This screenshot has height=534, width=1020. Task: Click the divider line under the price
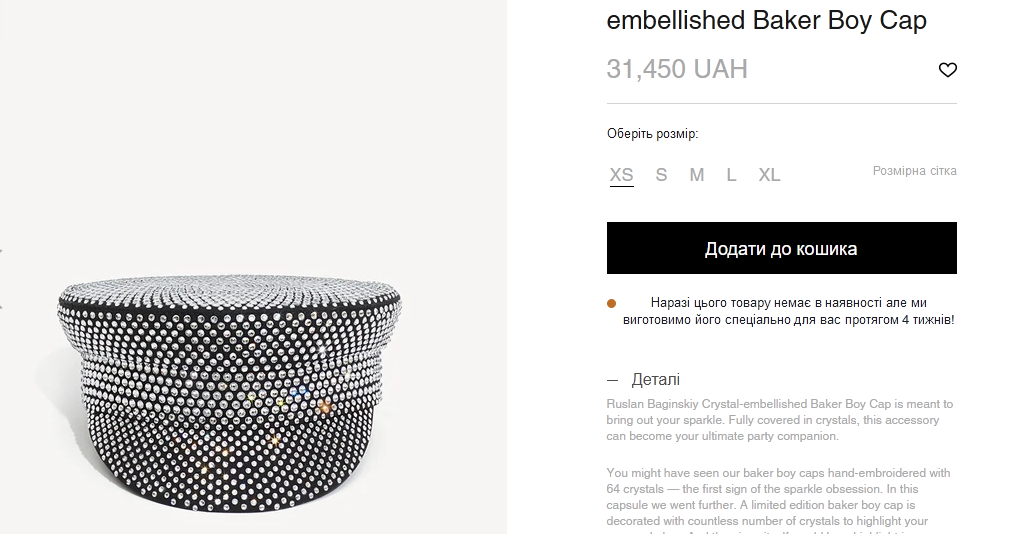[x=781, y=103]
